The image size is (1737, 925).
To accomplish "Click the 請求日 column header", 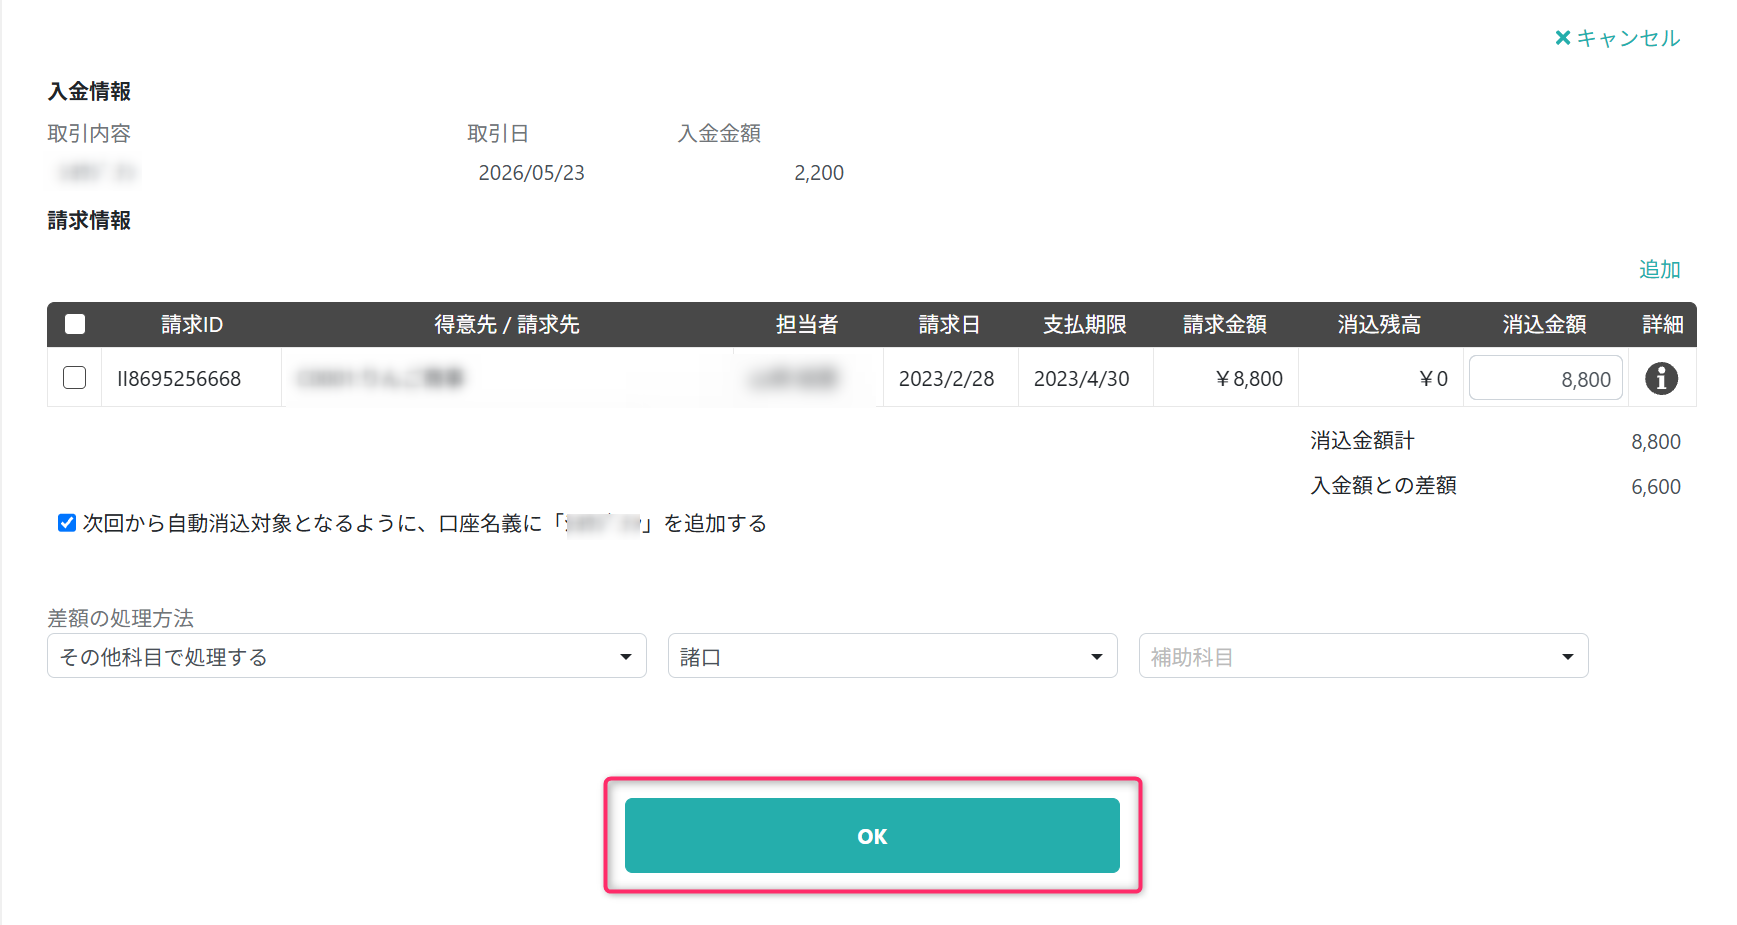I will pos(949,324).
